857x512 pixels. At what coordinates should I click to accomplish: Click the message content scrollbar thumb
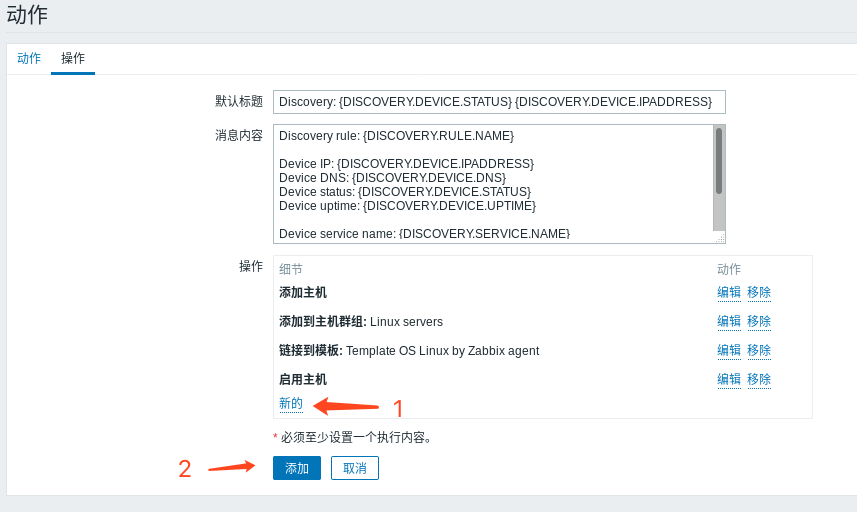(x=718, y=161)
